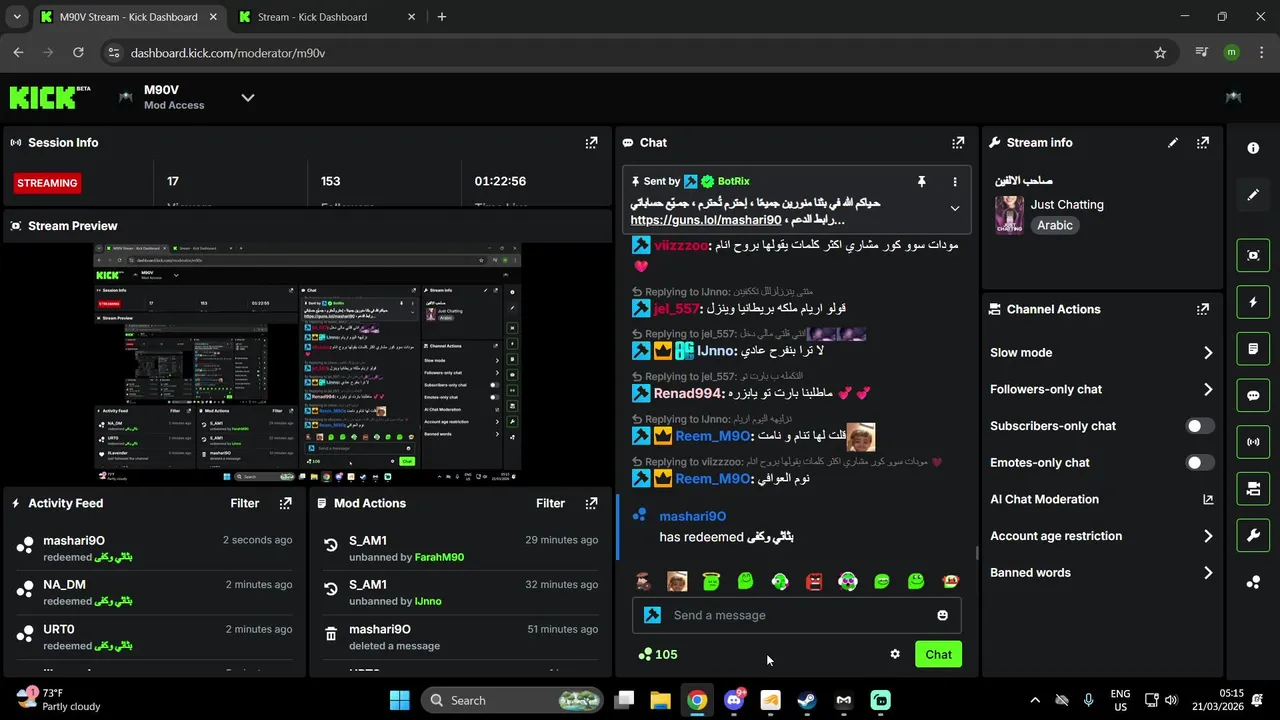The height and width of the screenshot is (720, 1280).
Task: Pop out the Activity Feed panel
Action: click(x=285, y=503)
